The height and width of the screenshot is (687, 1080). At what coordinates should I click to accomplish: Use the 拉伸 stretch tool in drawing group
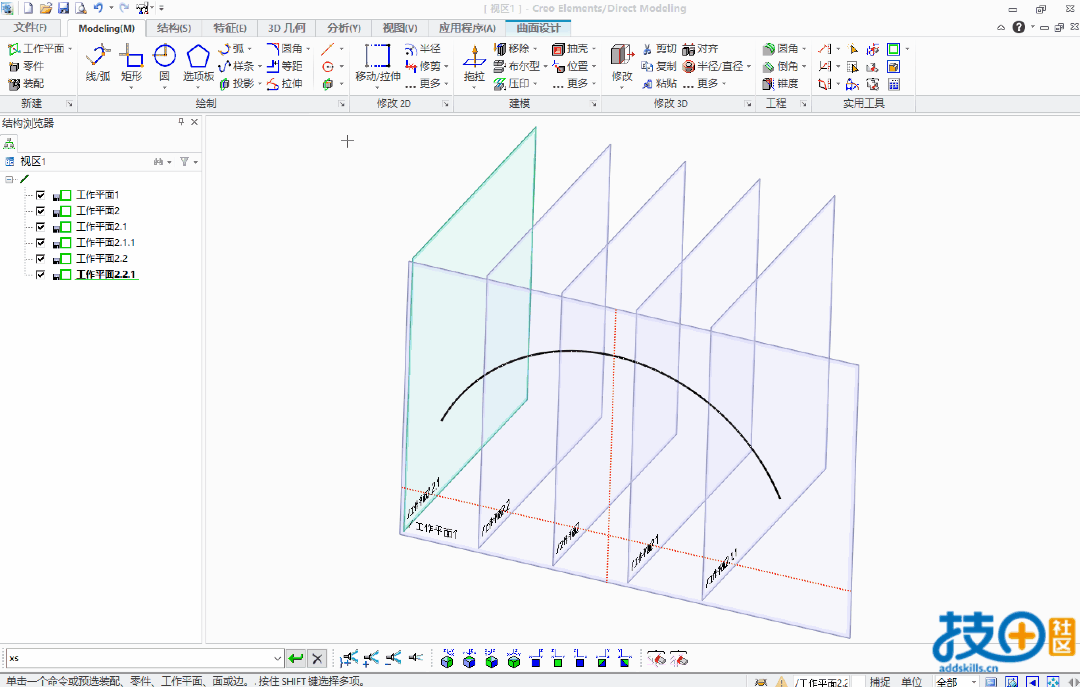coord(284,83)
